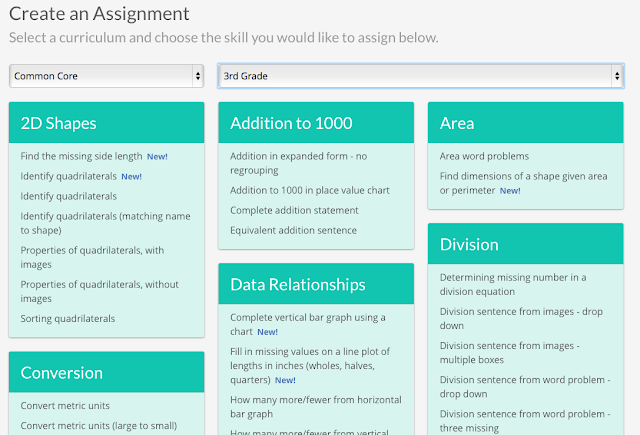
Task: Choose Addition to 1000 in place value chart
Action: [310, 190]
